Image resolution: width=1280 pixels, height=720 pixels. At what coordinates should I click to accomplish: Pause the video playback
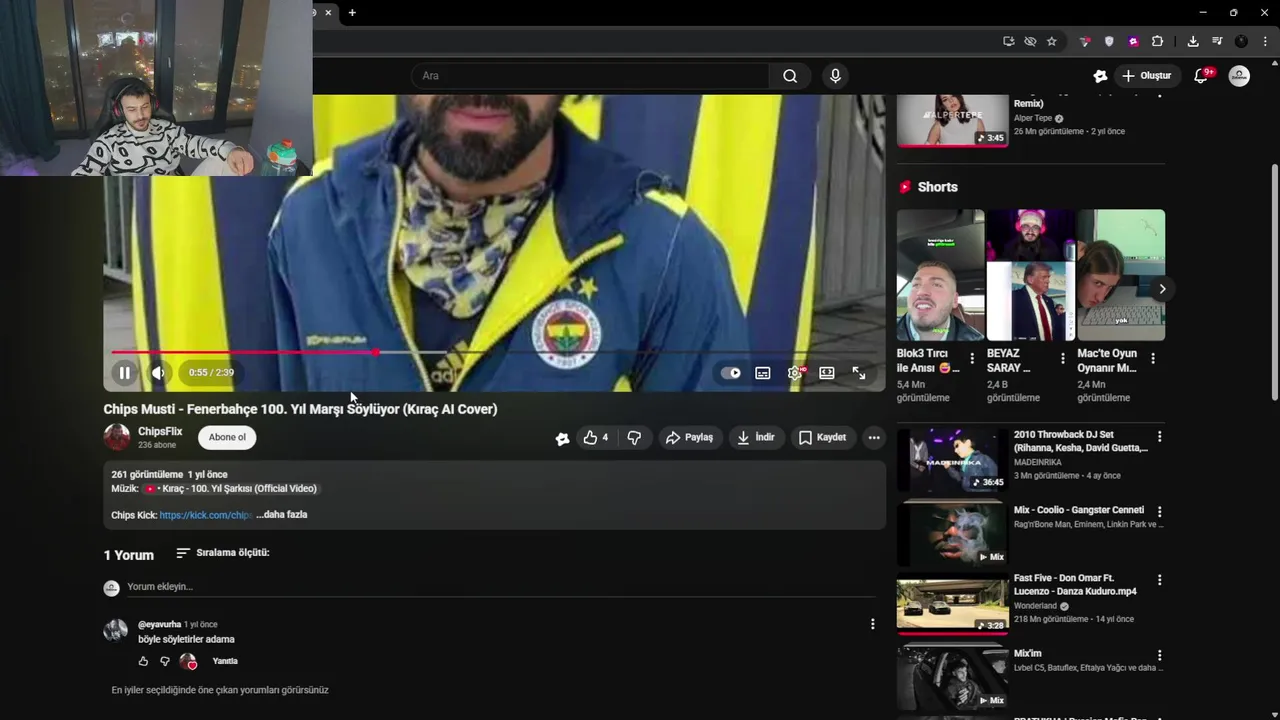pos(124,373)
